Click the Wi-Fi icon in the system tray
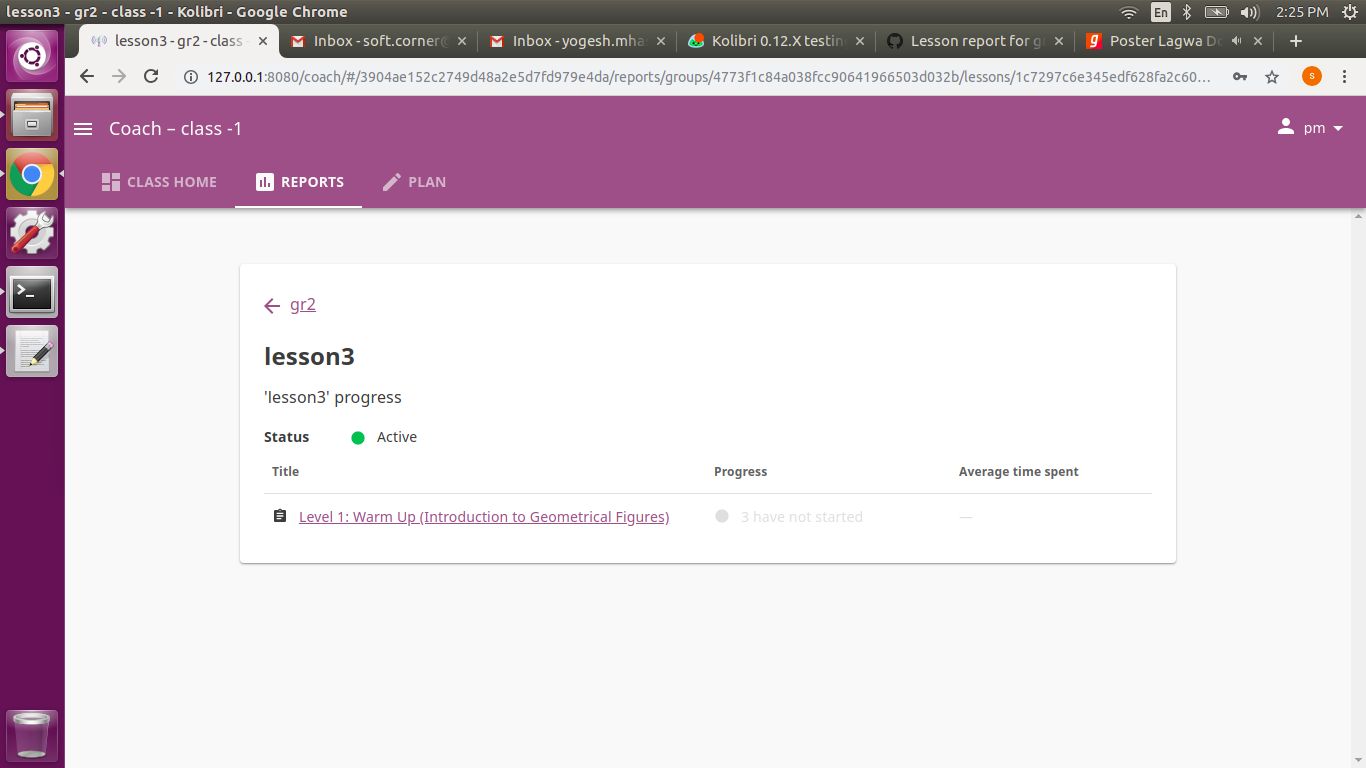 pyautogui.click(x=1128, y=12)
